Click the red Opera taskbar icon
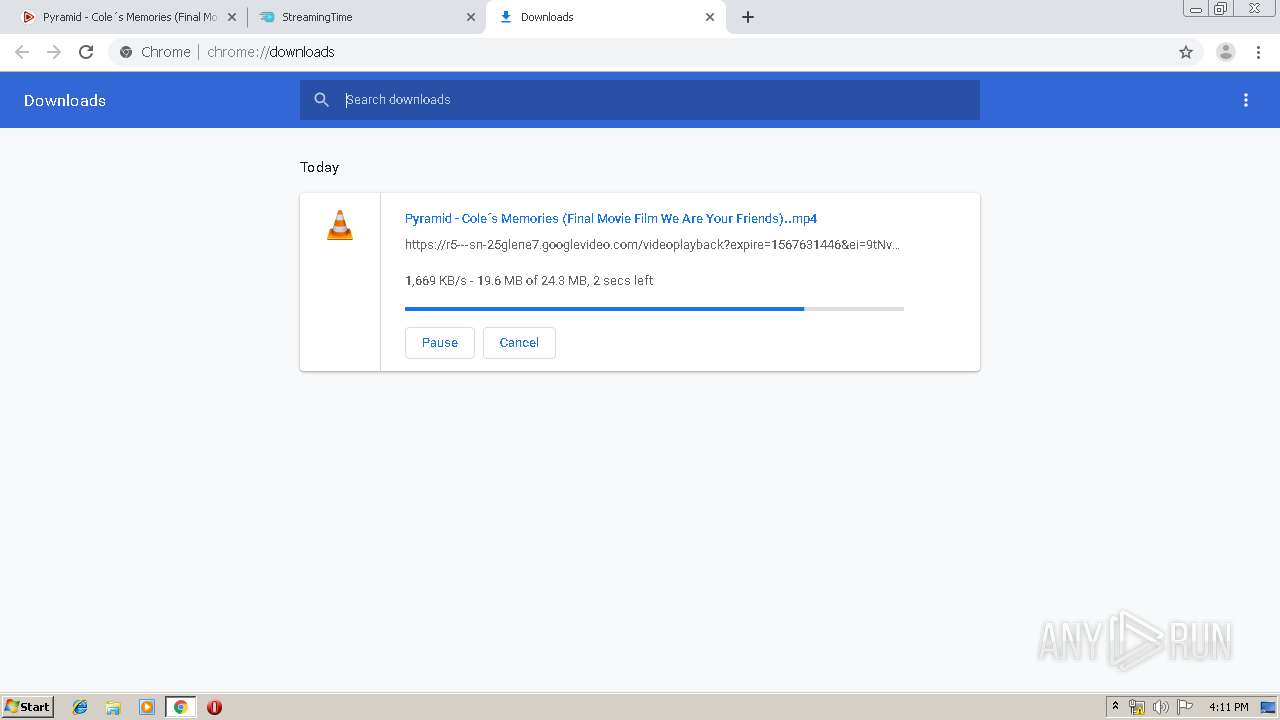1280x720 pixels. point(214,707)
